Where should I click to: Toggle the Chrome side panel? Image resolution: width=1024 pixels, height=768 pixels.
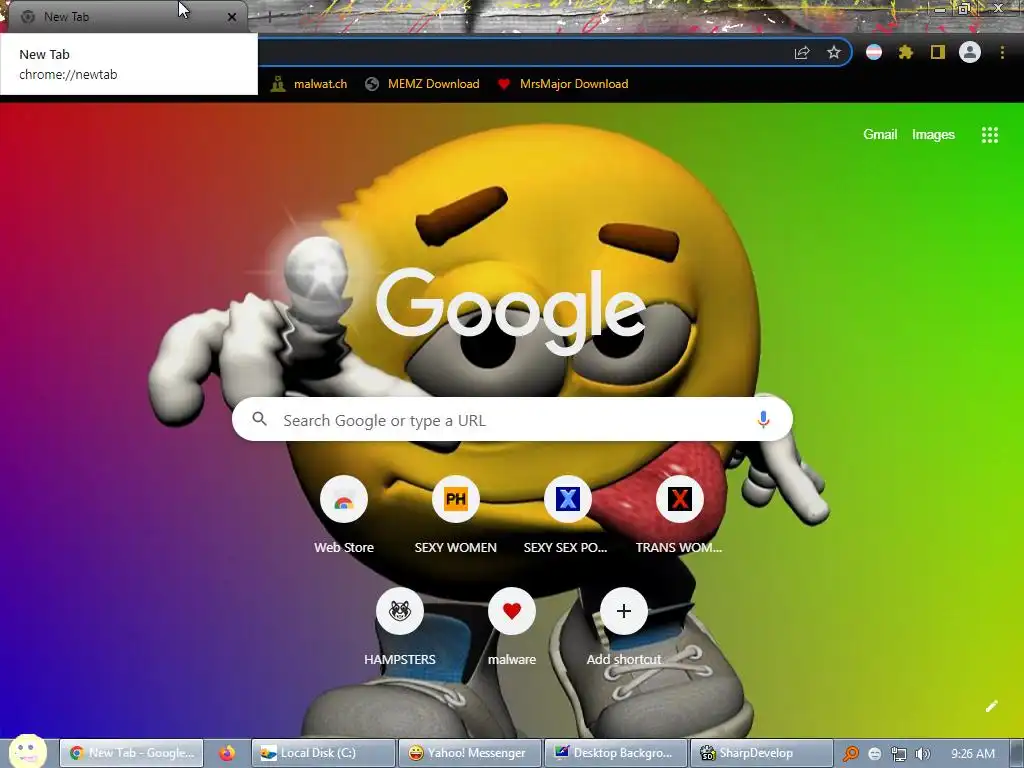pyautogui.click(x=938, y=52)
